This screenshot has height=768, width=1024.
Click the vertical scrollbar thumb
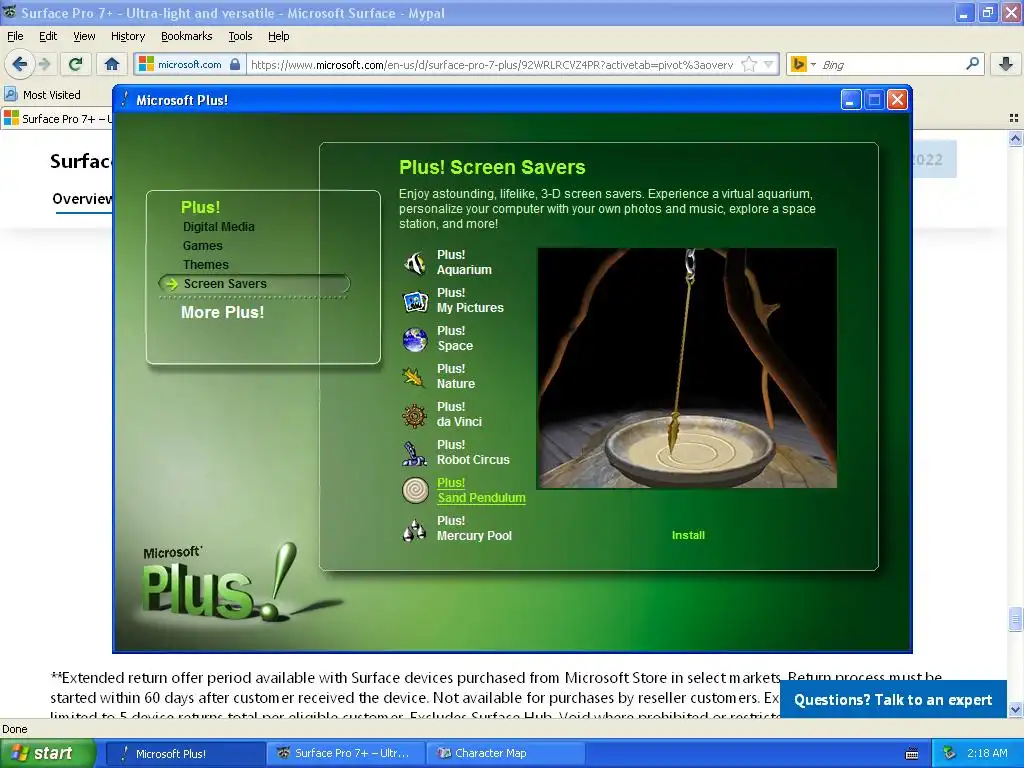[x=1015, y=619]
